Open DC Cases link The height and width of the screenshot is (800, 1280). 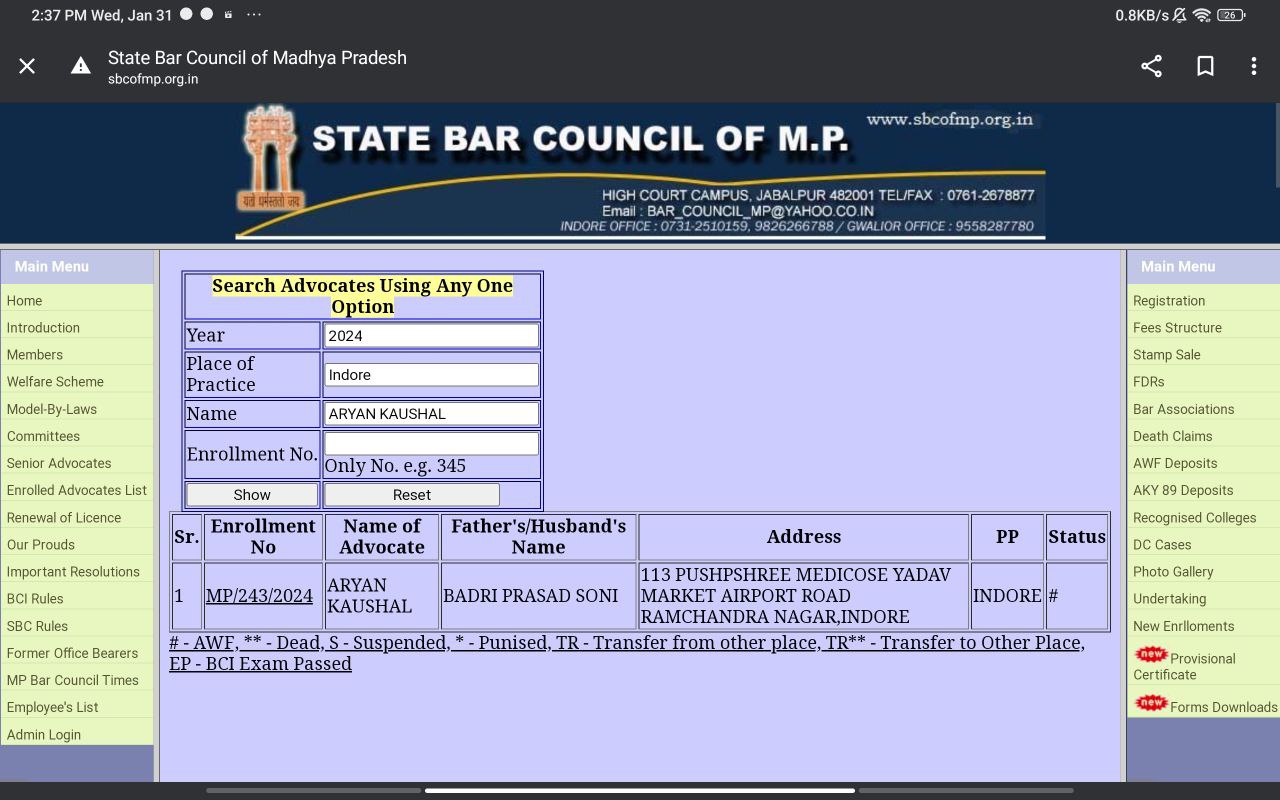point(1162,545)
